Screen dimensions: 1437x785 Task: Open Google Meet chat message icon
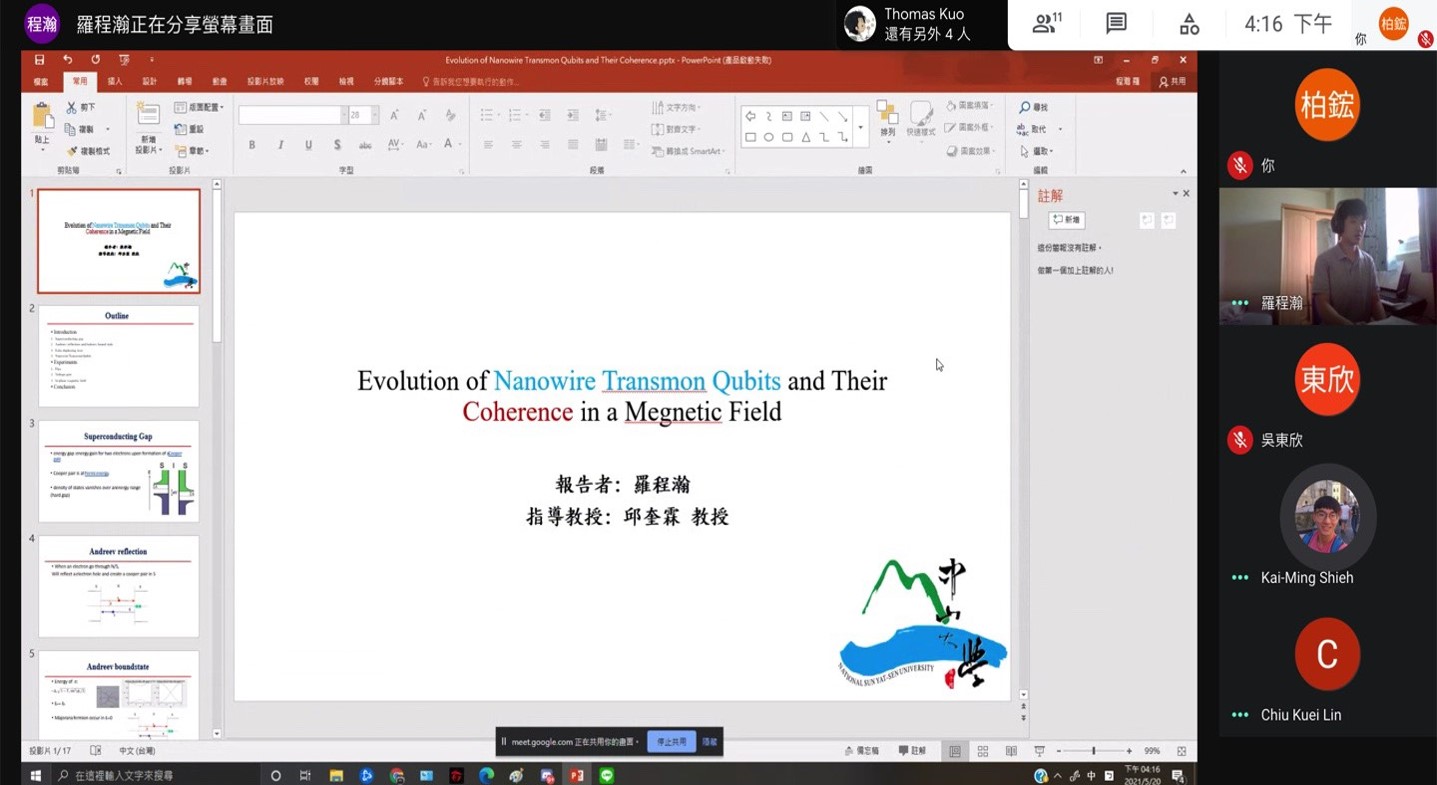1116,24
